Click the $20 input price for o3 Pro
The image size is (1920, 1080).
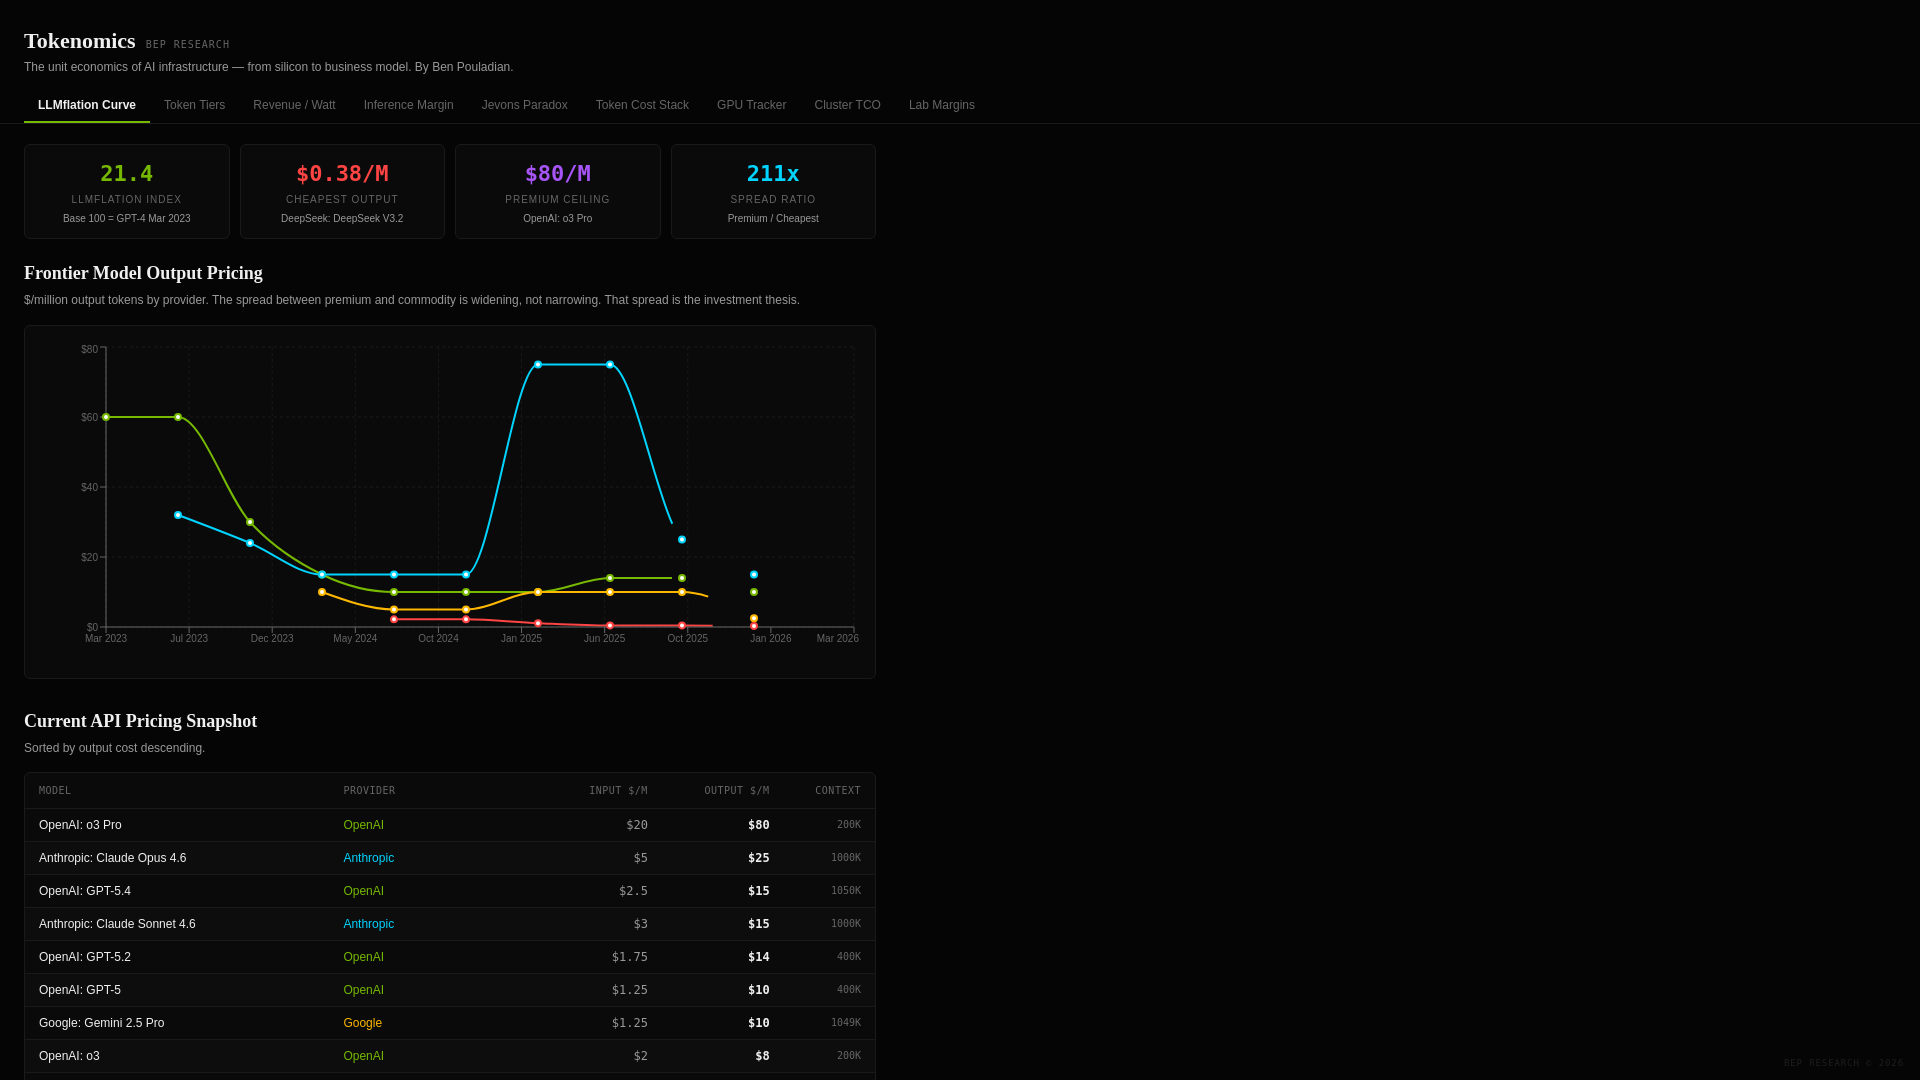[637, 825]
